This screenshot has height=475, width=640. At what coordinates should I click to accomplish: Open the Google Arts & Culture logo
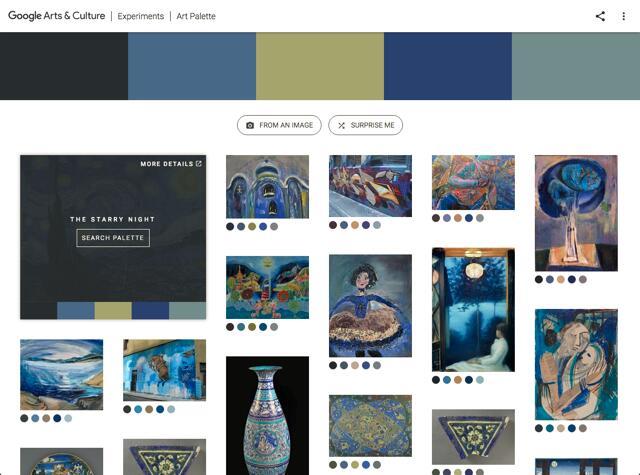point(57,16)
